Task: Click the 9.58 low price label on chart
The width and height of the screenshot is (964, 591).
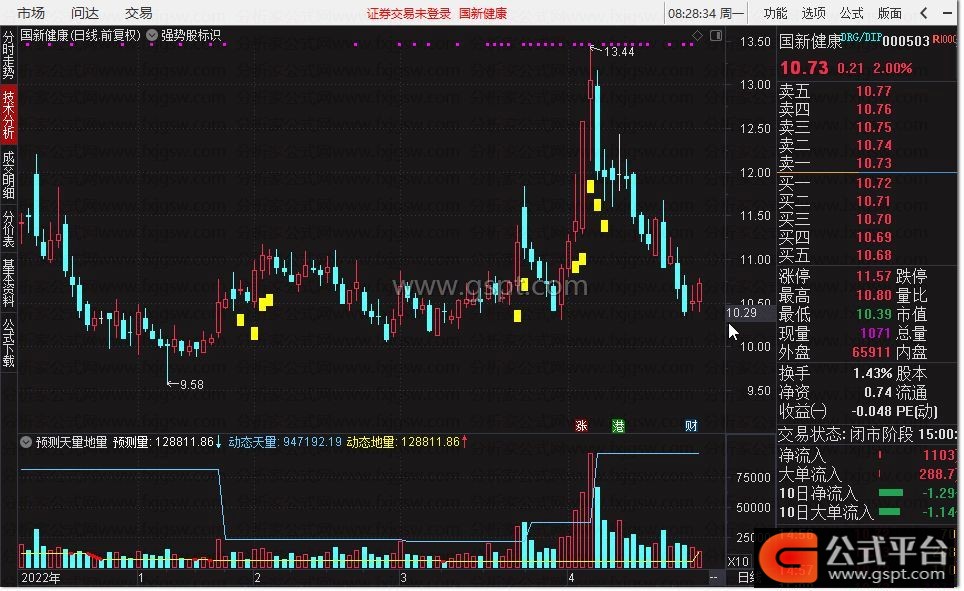Action: point(191,385)
